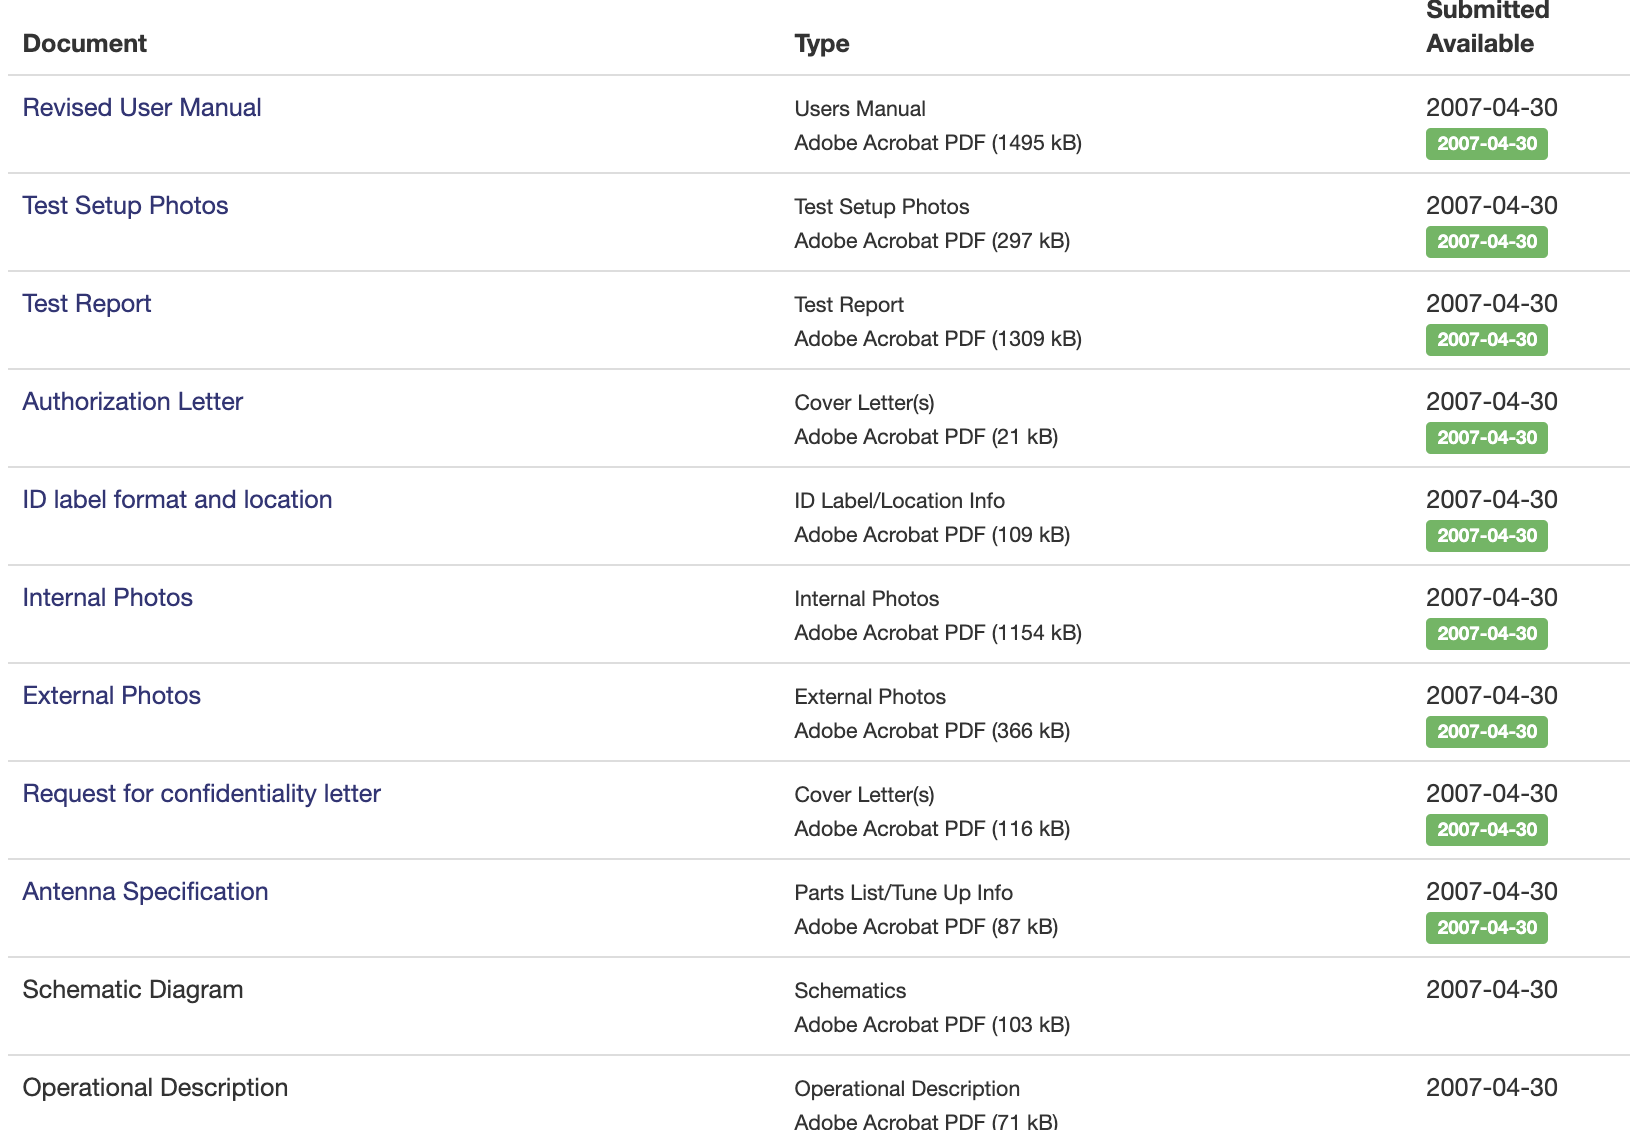
Task: Select 'Adobe Acrobat PDF (1154 kB)' text
Action: (x=938, y=632)
